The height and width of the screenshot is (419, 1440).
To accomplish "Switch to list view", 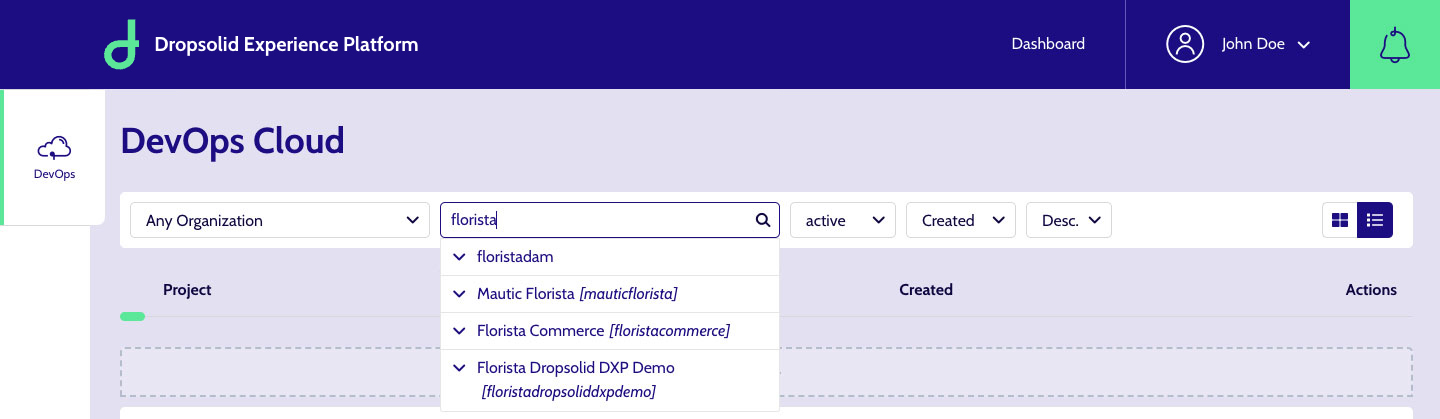I will click(x=1375, y=220).
